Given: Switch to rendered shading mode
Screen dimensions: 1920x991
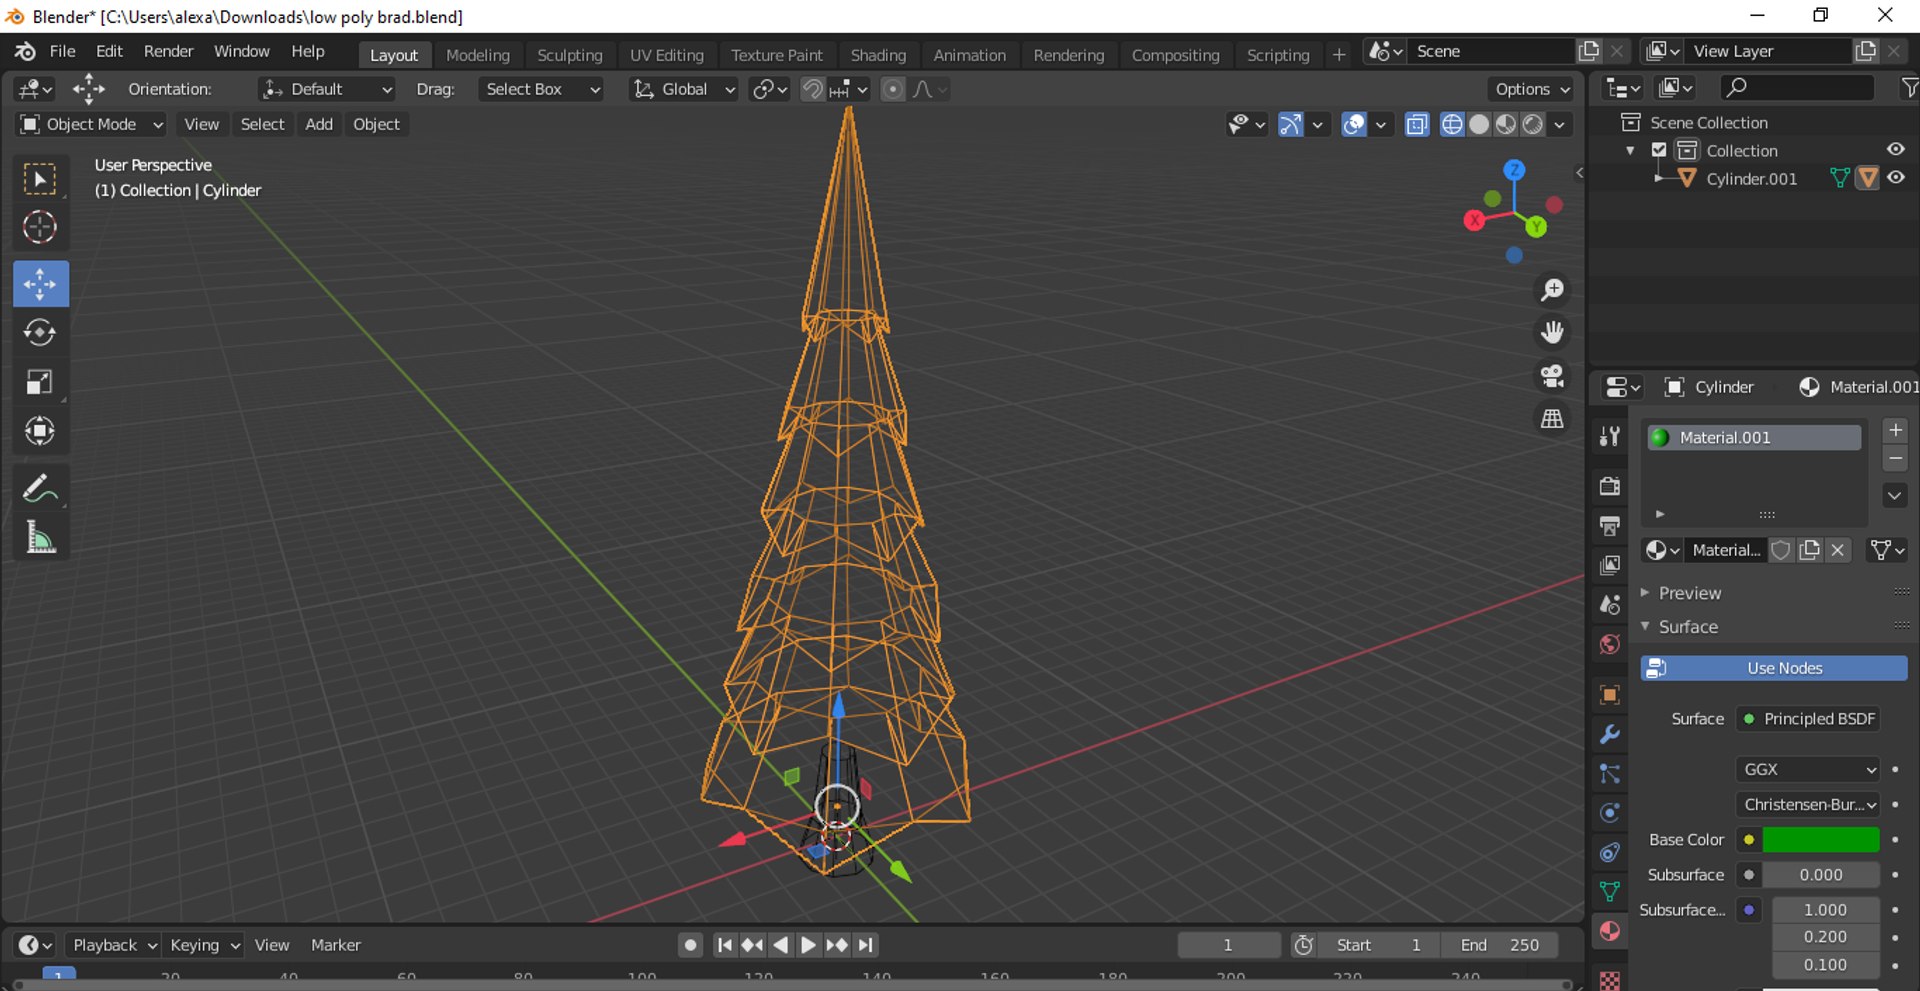Looking at the screenshot, I should (x=1532, y=124).
